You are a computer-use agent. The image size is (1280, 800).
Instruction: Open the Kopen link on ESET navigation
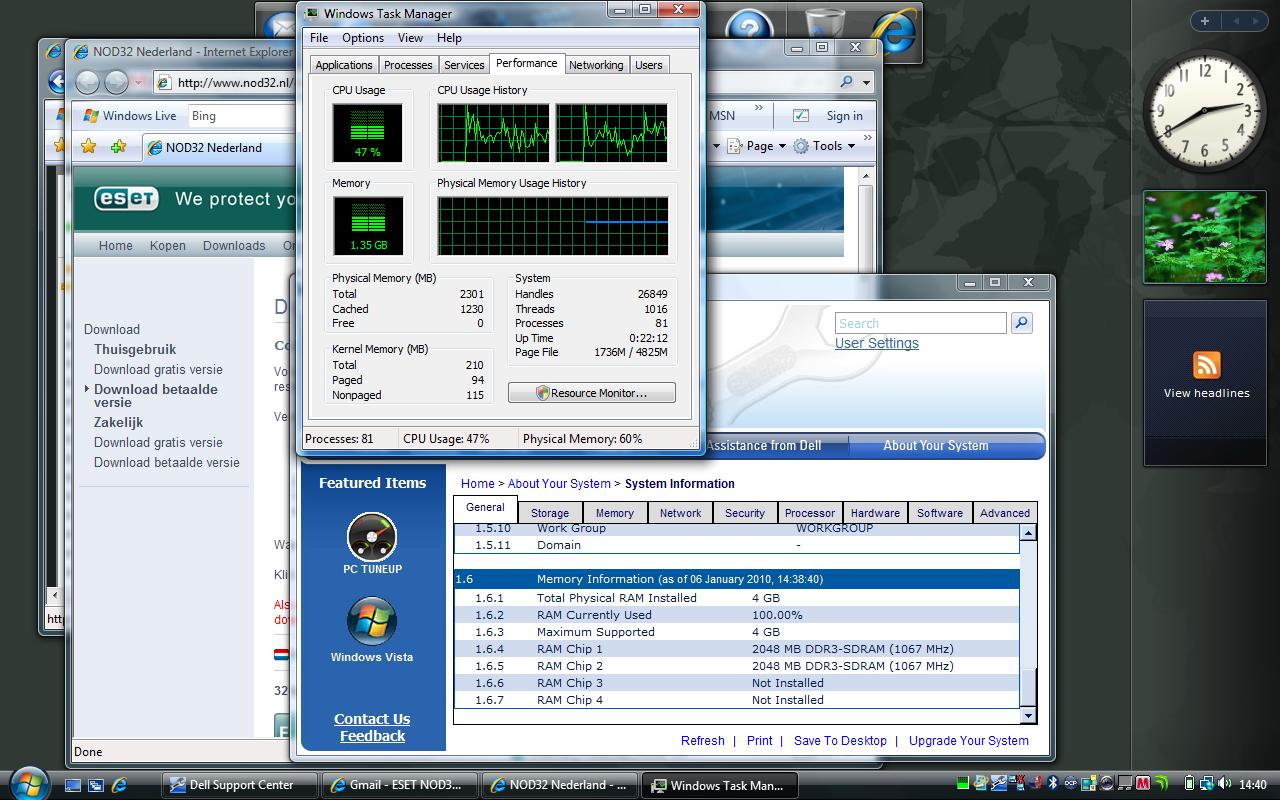(x=168, y=246)
